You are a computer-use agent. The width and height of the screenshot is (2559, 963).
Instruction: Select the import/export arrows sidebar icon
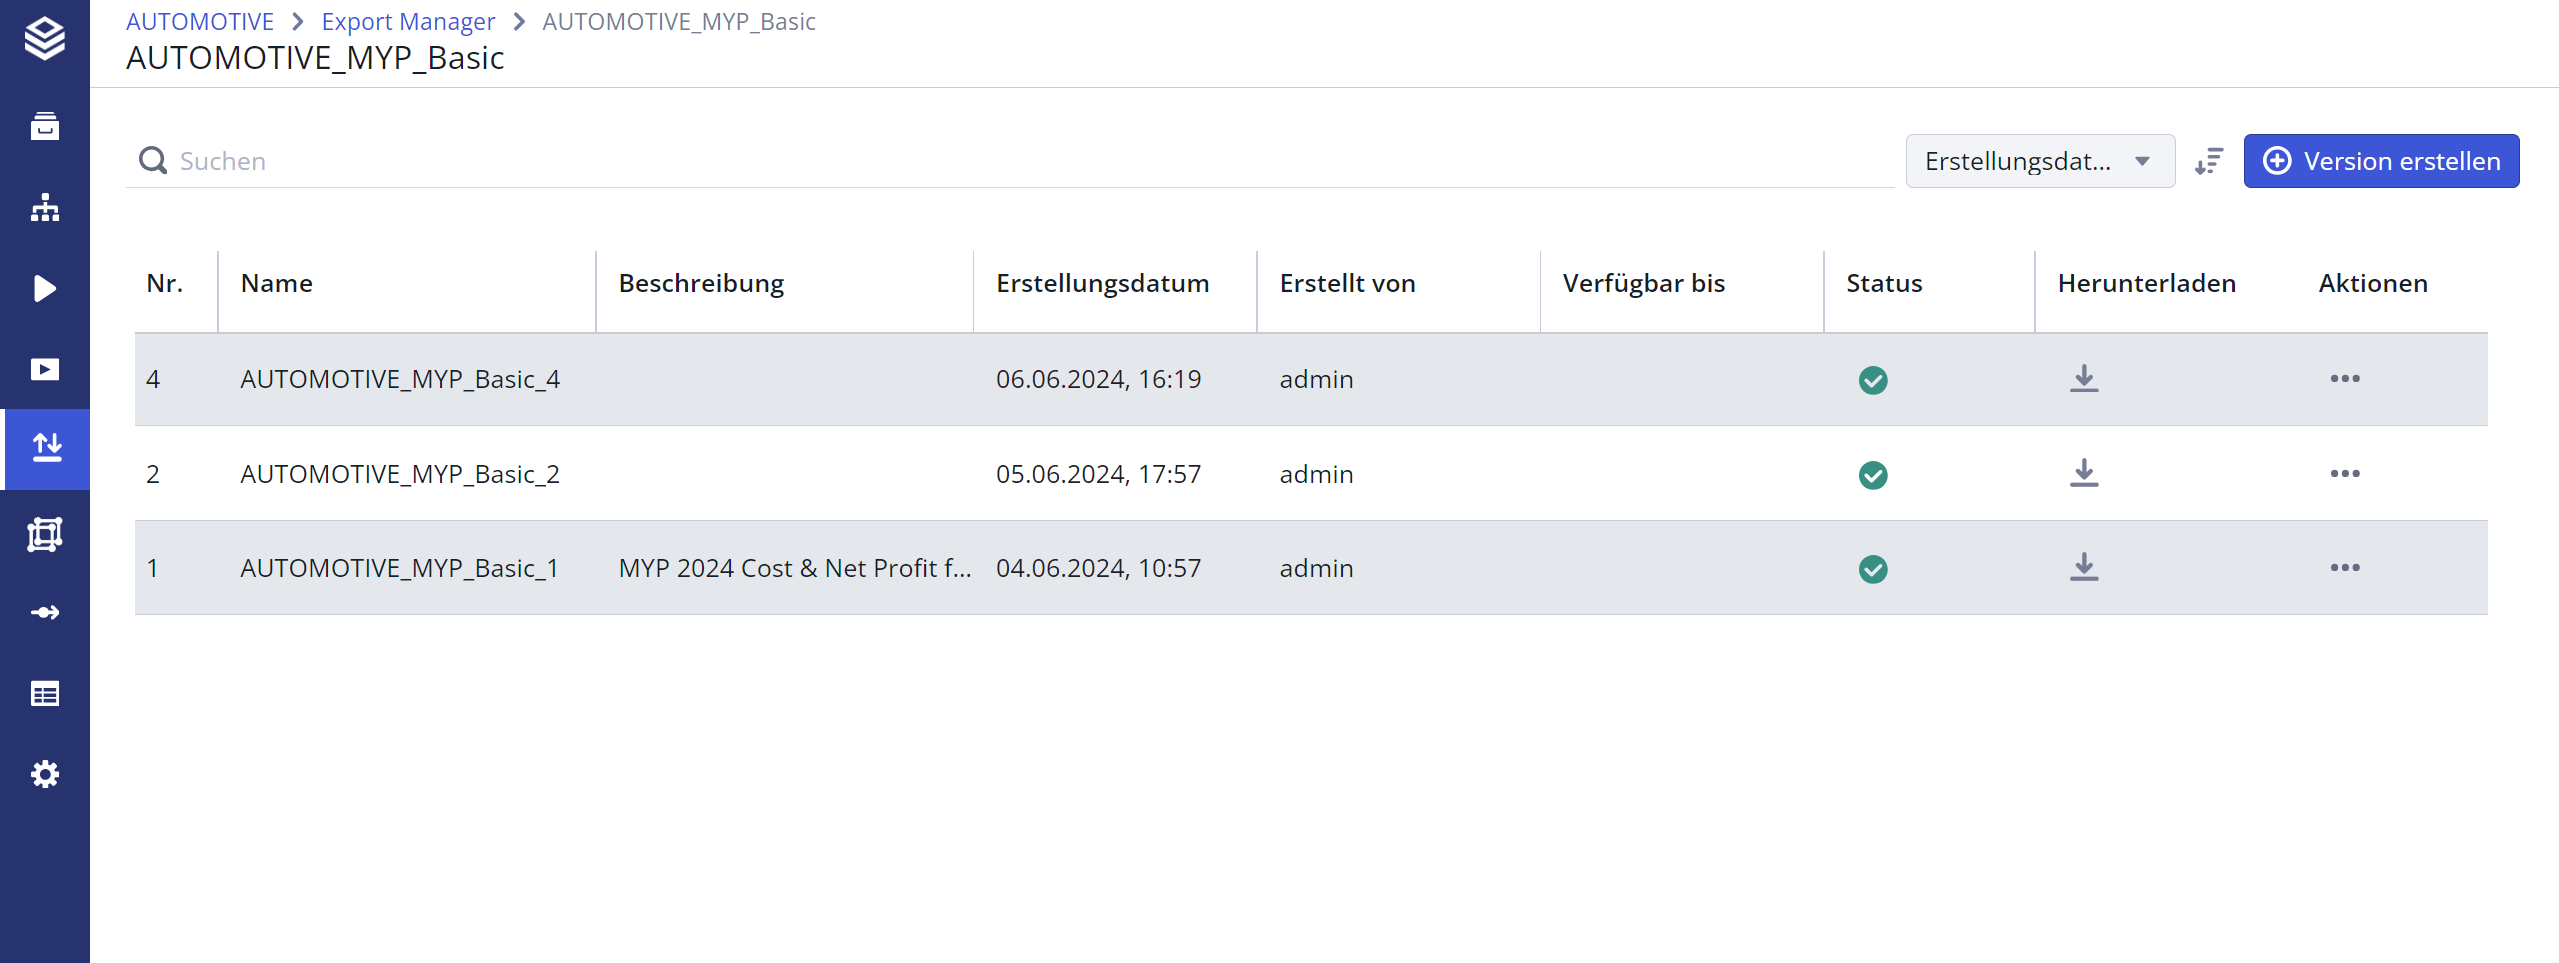(47, 449)
